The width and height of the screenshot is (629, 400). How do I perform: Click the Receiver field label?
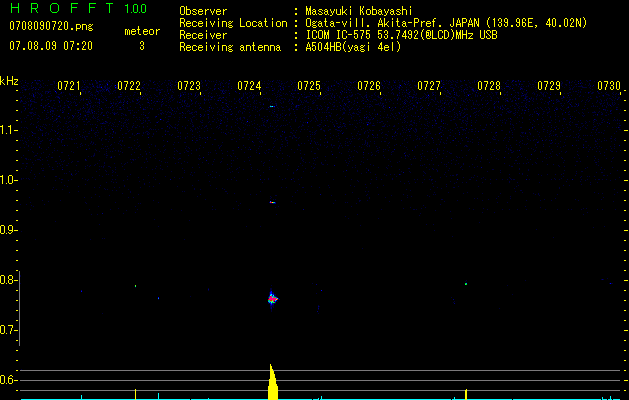click(203, 35)
